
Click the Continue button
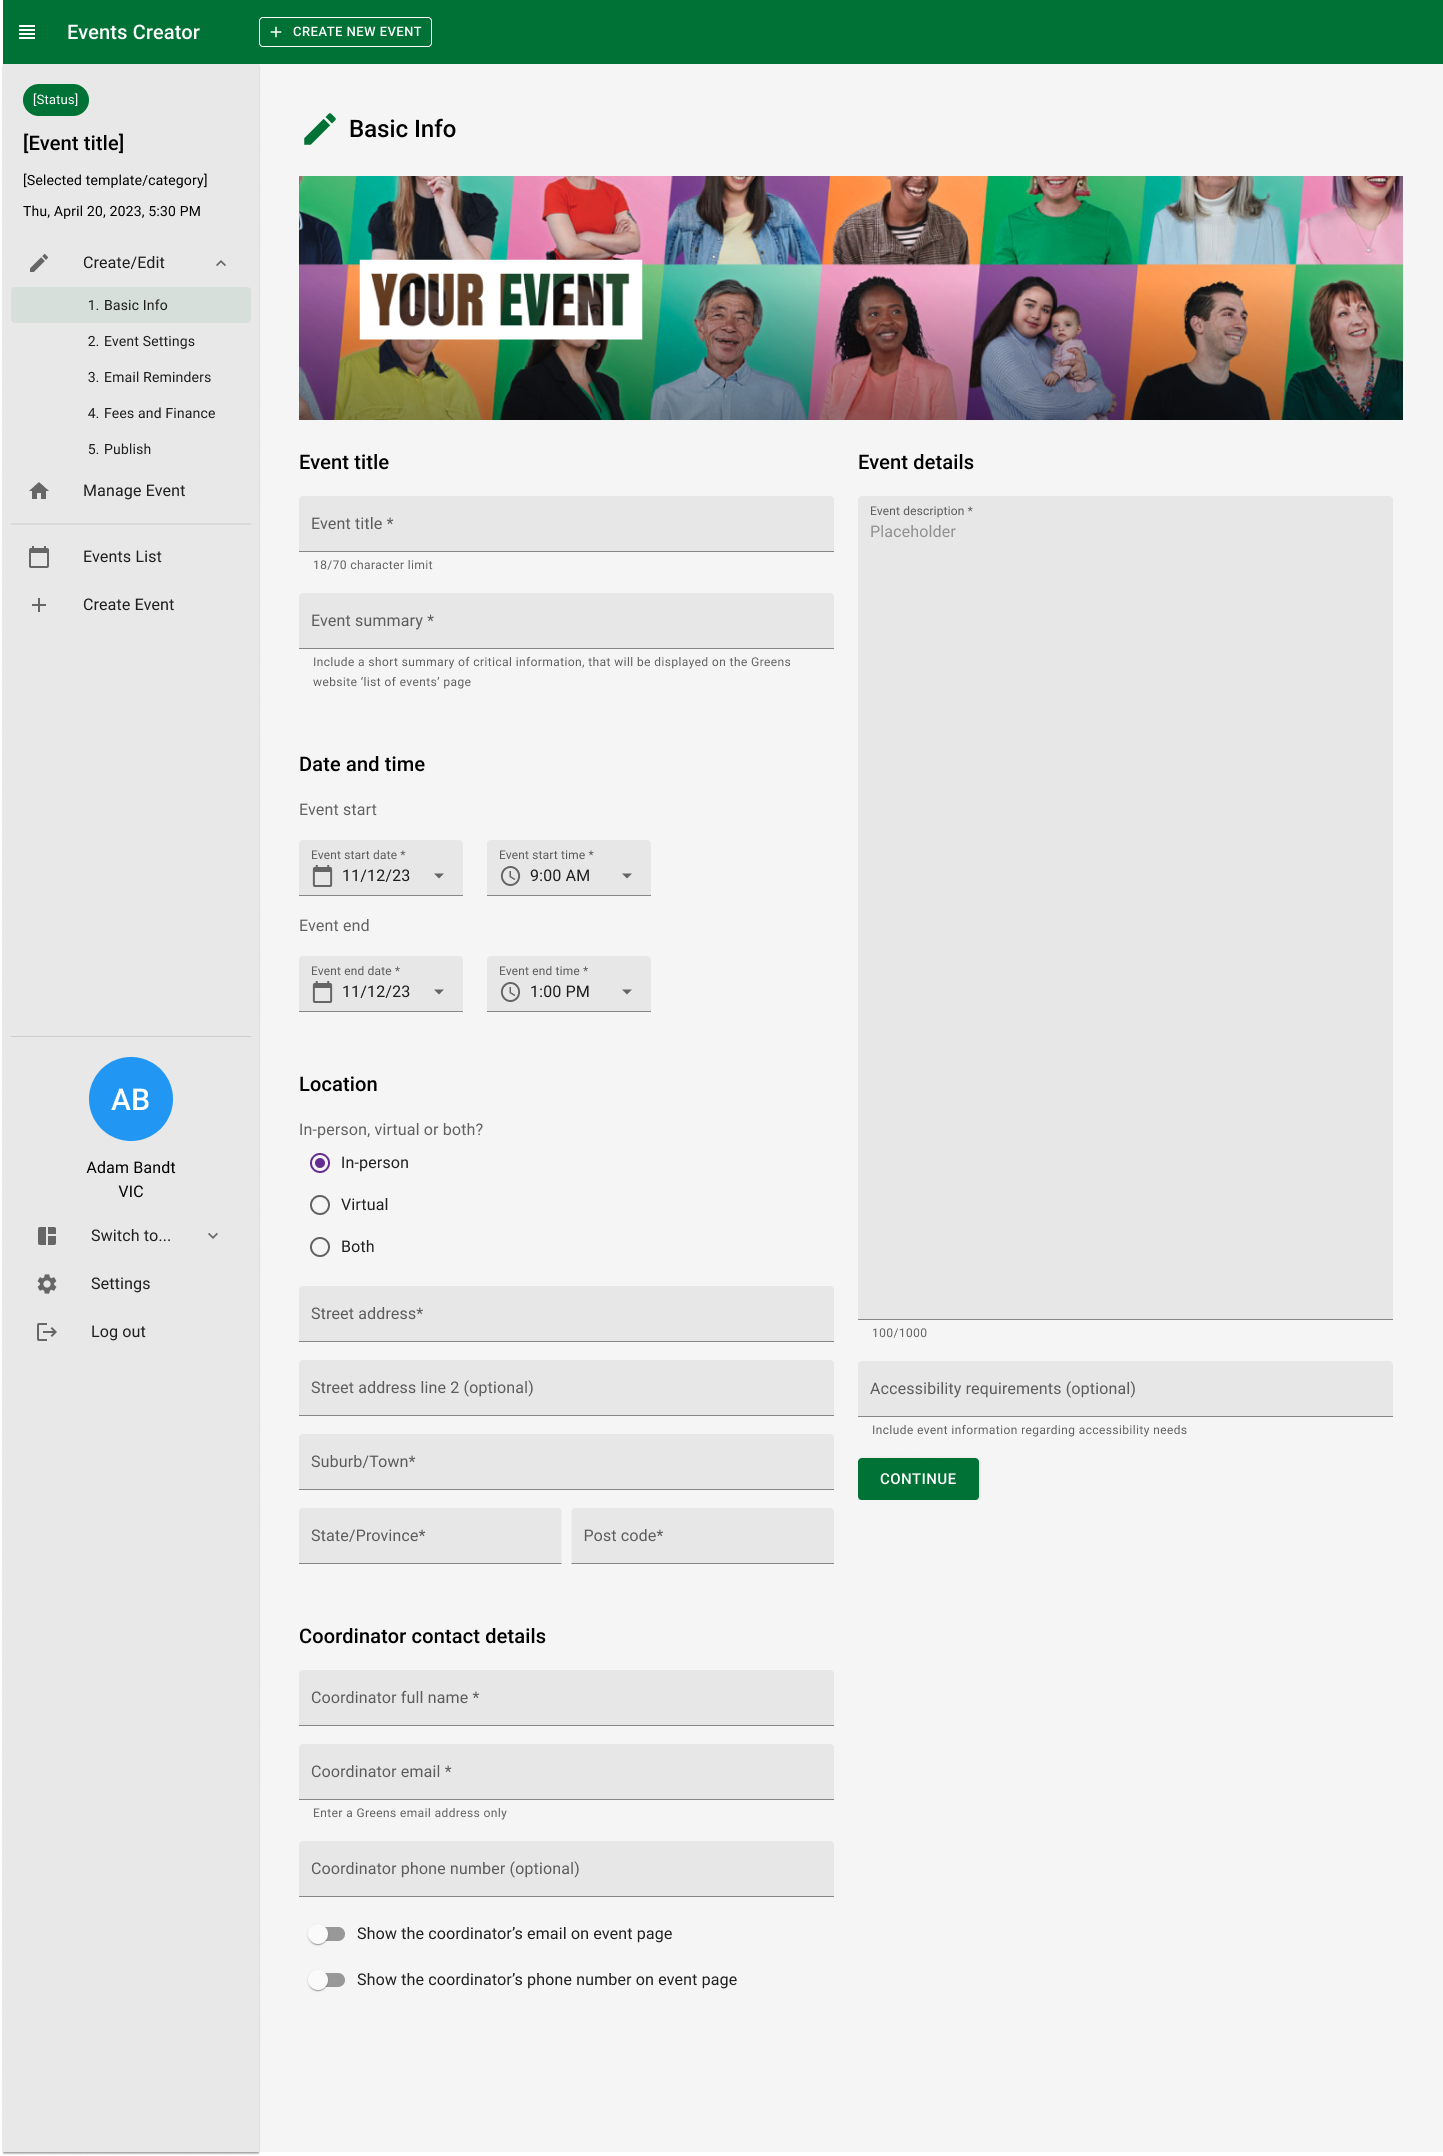coord(918,1479)
